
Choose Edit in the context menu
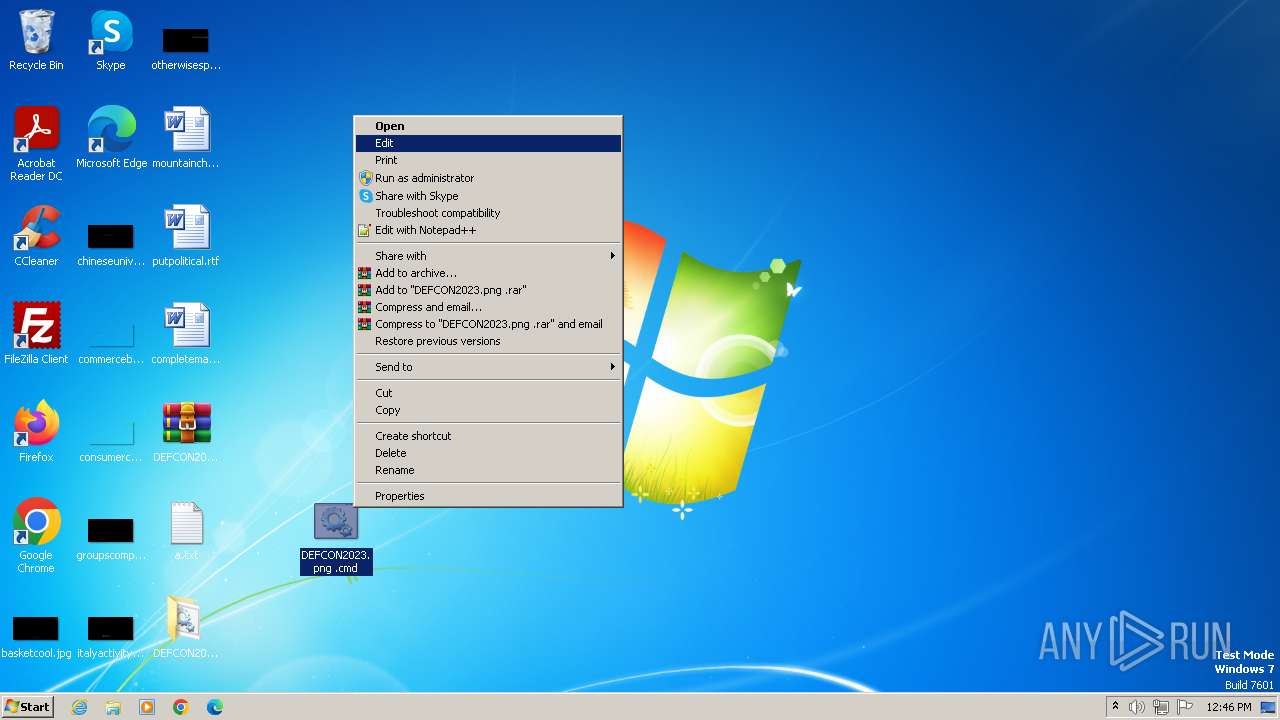pyautogui.click(x=488, y=143)
